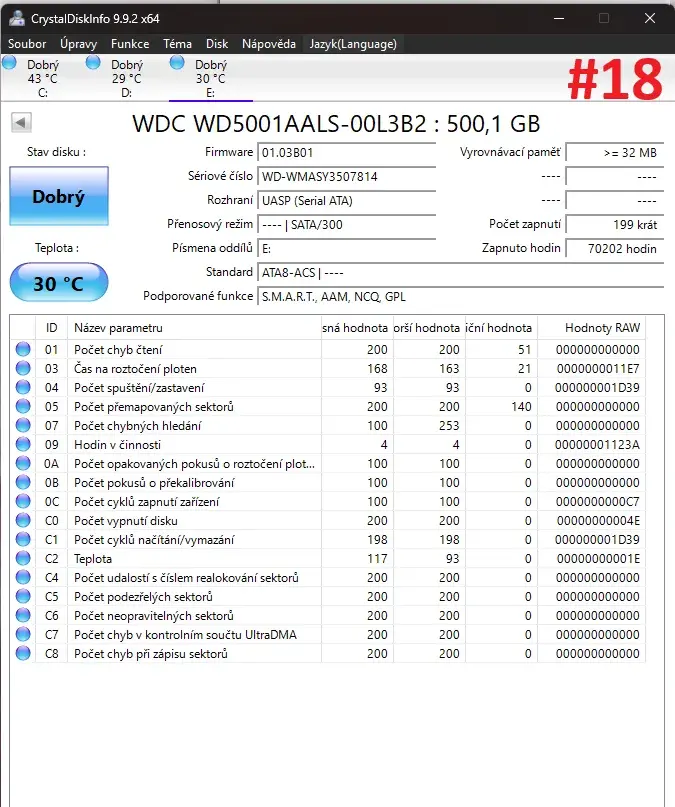This screenshot has width=675, height=807.
Task: Click the Standard field ATA8-ACS
Action: [x=460, y=273]
